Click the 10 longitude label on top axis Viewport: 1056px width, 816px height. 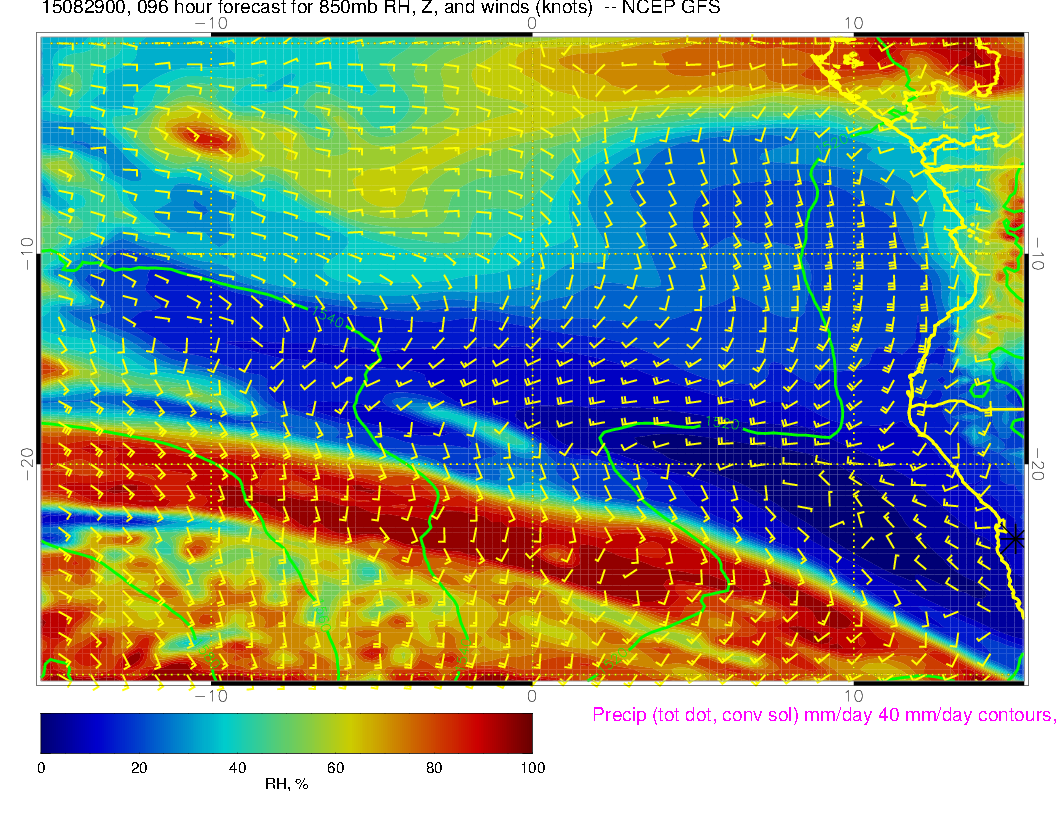coord(853,24)
